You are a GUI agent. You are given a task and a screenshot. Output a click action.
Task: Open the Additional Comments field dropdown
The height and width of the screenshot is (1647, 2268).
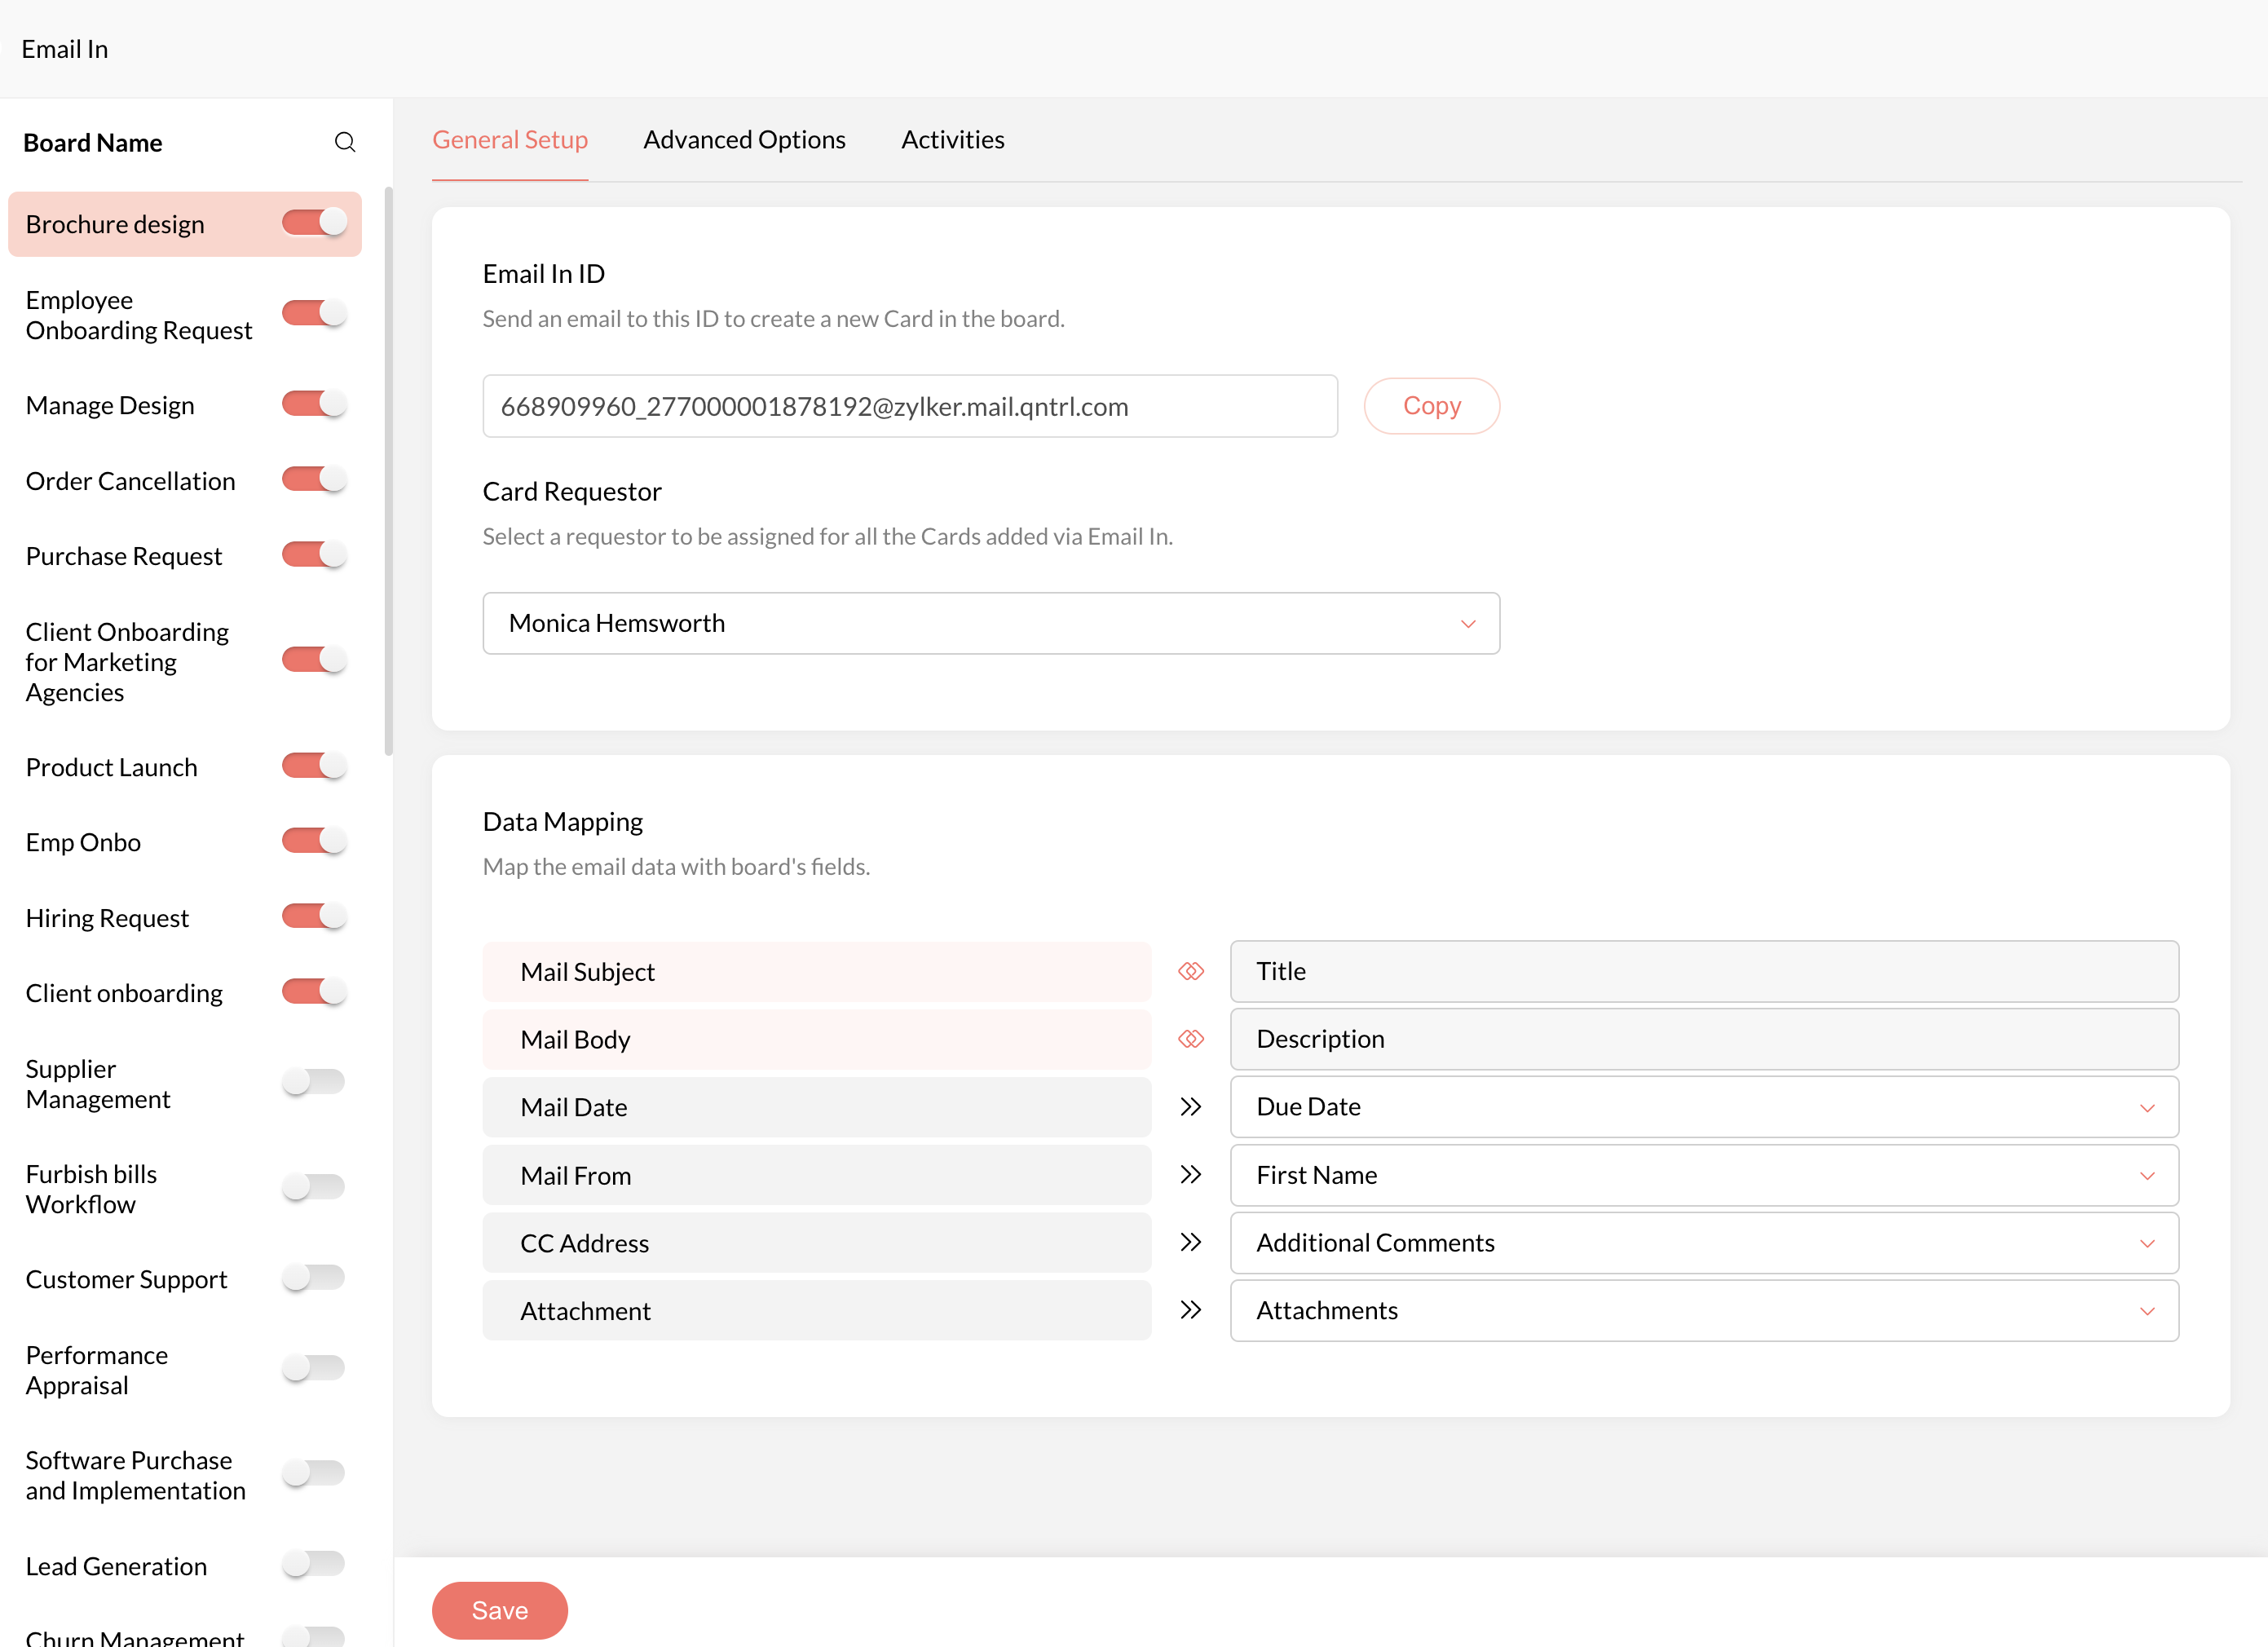point(1703,1243)
